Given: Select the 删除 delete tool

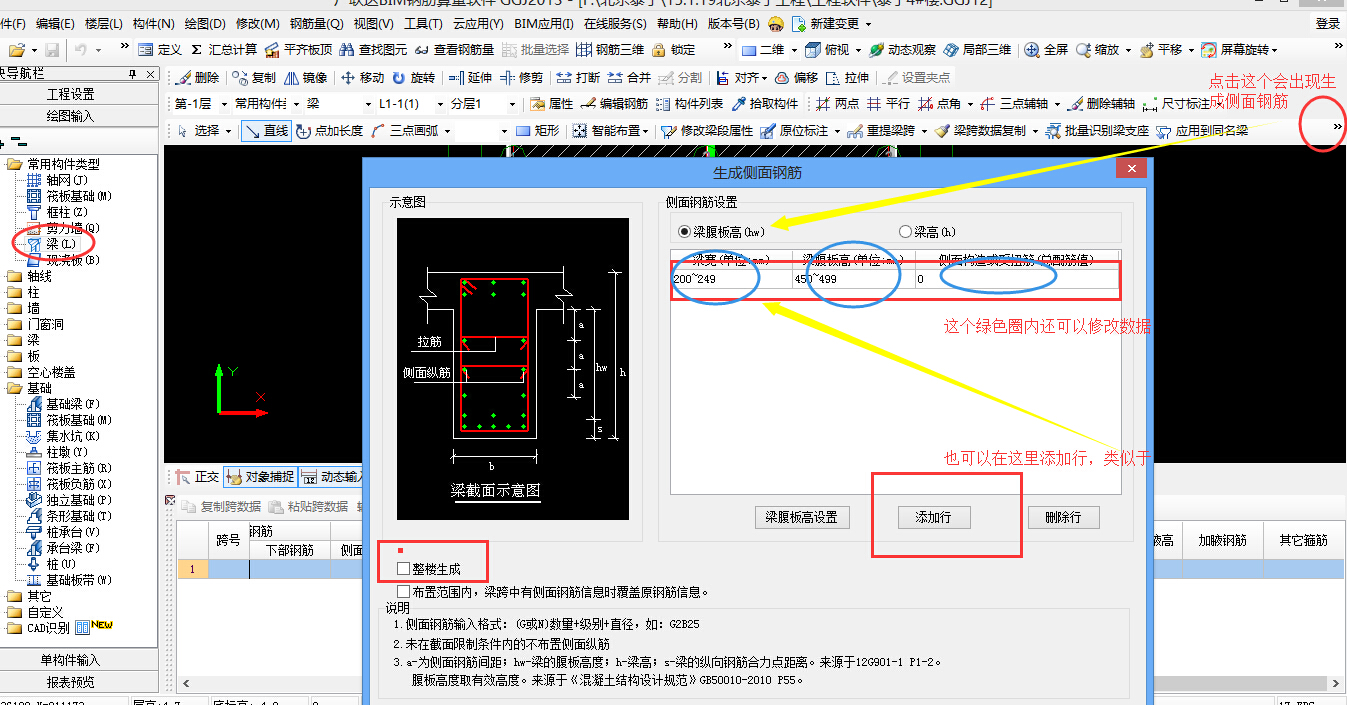Looking at the screenshot, I should 197,77.
